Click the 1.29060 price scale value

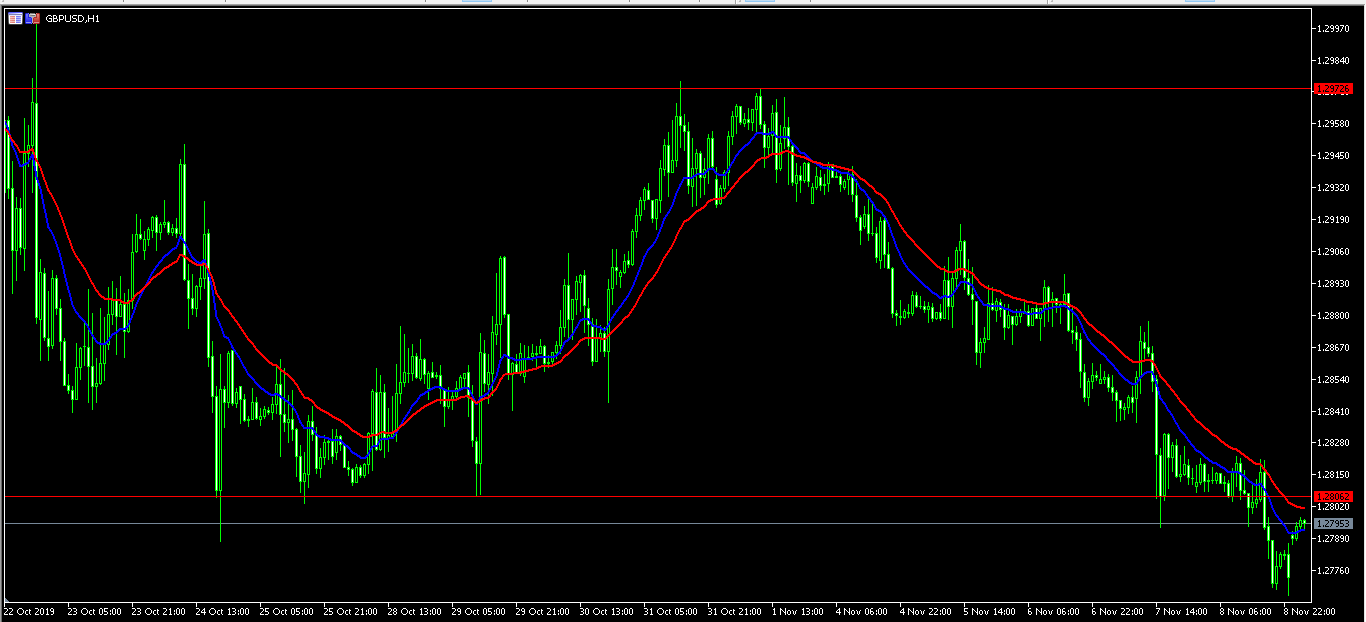1334,252
